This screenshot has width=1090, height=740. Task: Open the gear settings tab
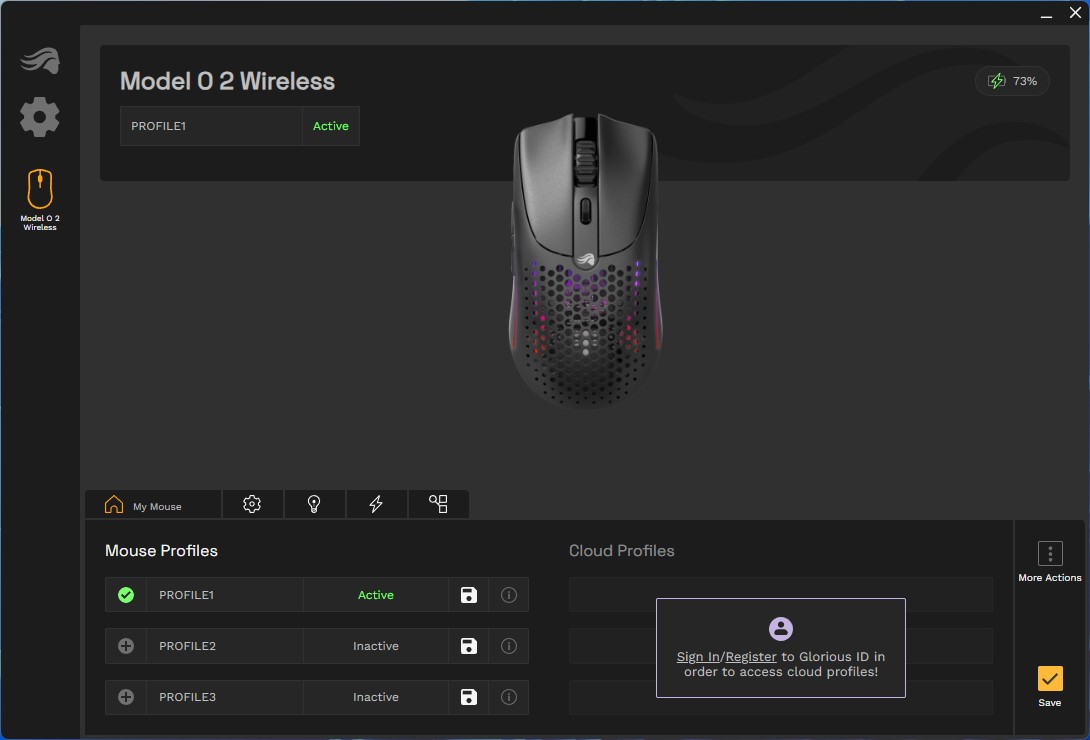[252, 505]
